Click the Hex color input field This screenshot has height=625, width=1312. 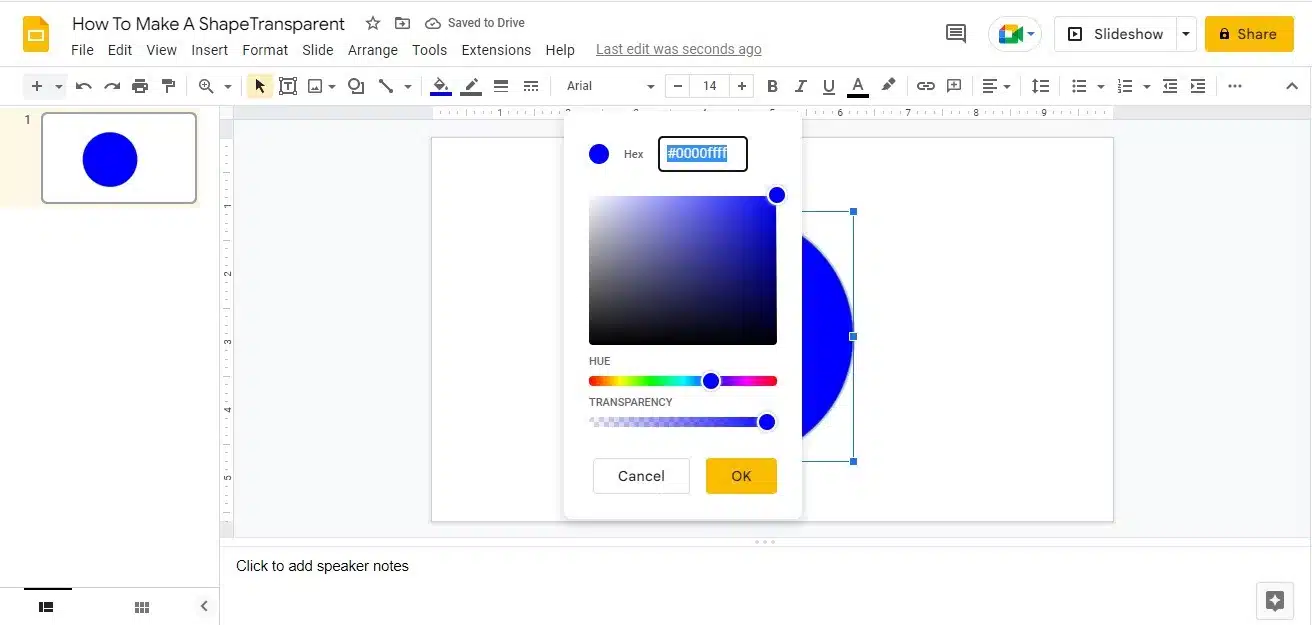tap(702, 154)
